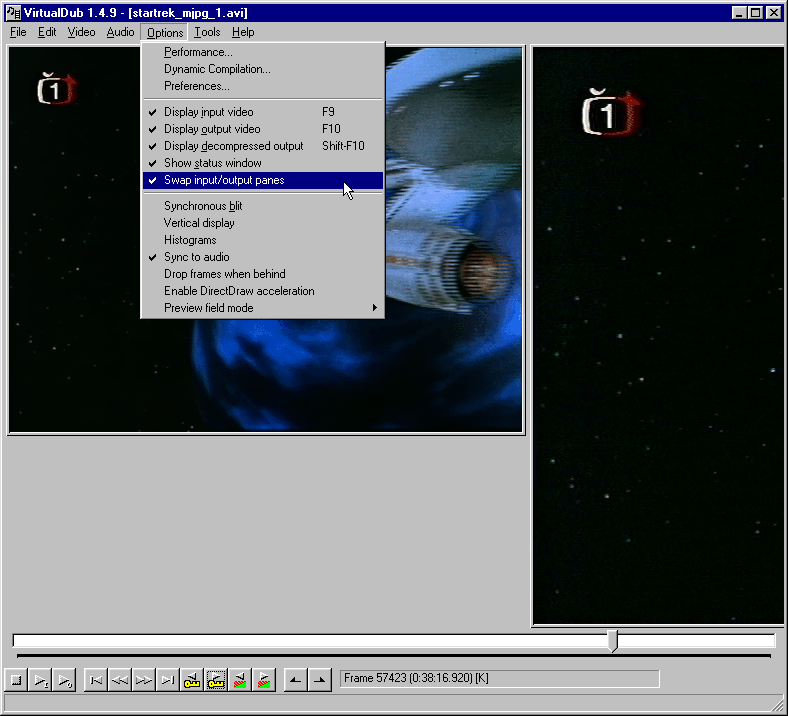The width and height of the screenshot is (788, 716).
Task: Expand the Preview field mode submenu
Action: (263, 309)
